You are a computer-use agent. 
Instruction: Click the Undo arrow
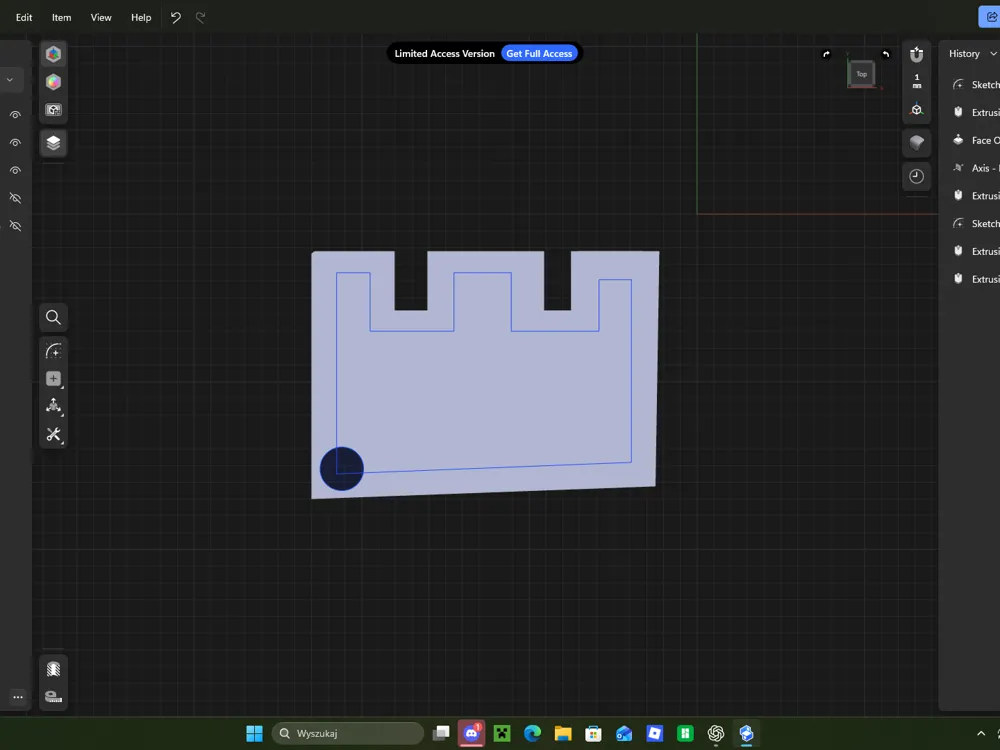[x=175, y=18]
